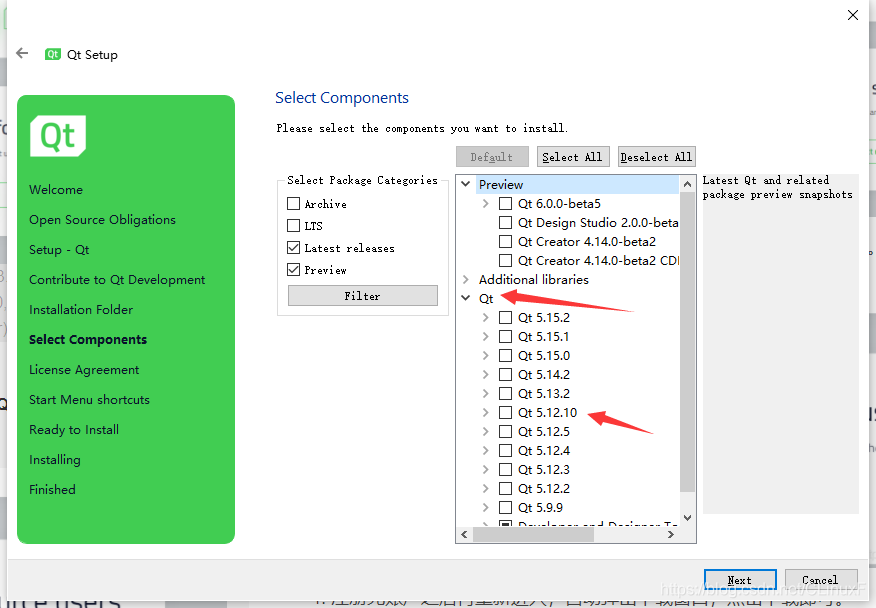Expand the Qt 5.15.1 node
This screenshot has height=608, width=876.
(x=485, y=336)
